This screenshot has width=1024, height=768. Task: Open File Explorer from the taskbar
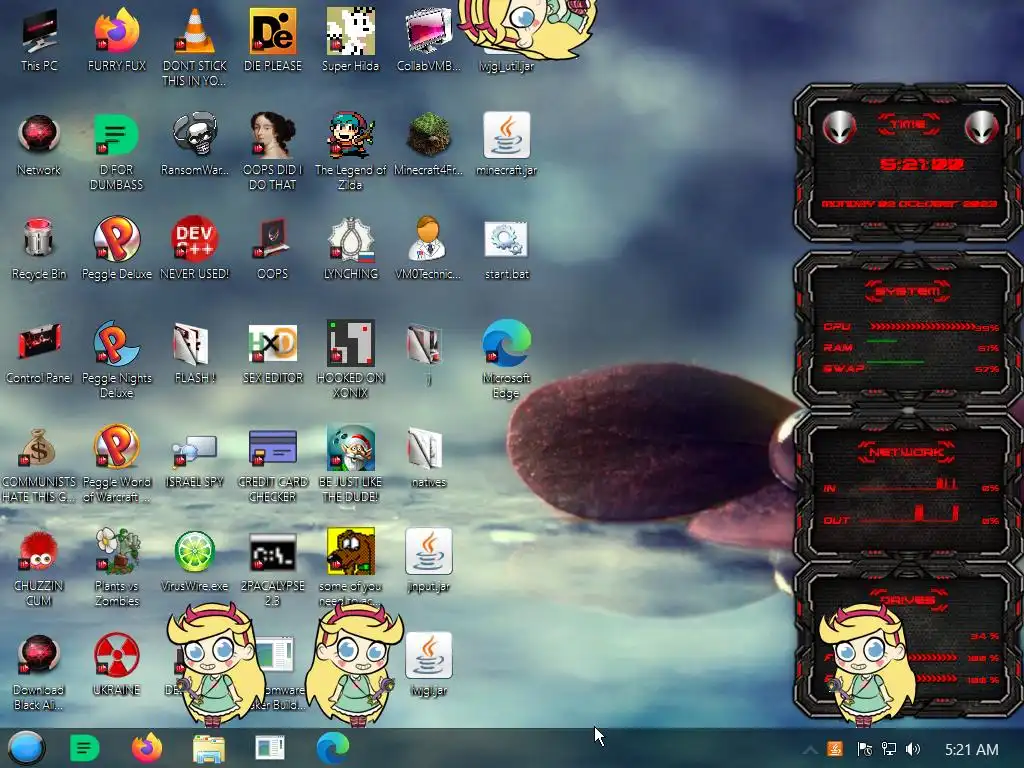pyautogui.click(x=209, y=748)
